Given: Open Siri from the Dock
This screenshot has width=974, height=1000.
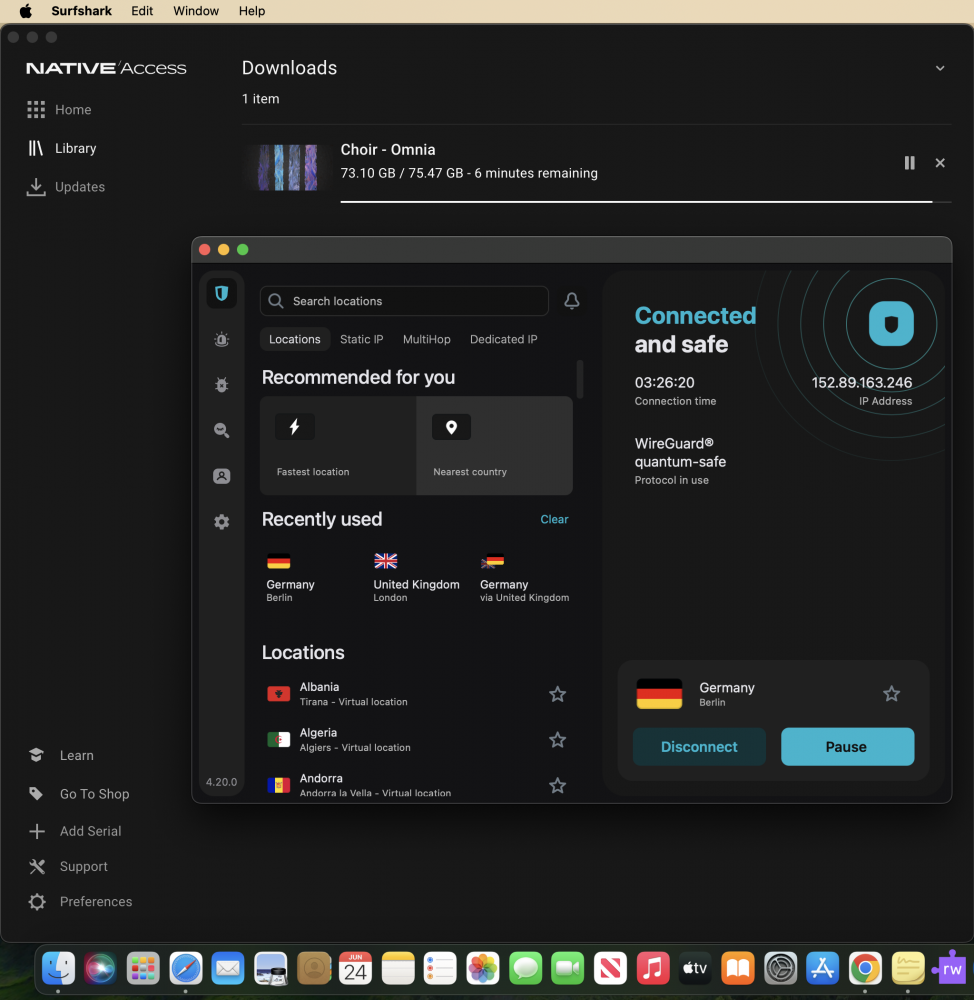Looking at the screenshot, I should 100,968.
